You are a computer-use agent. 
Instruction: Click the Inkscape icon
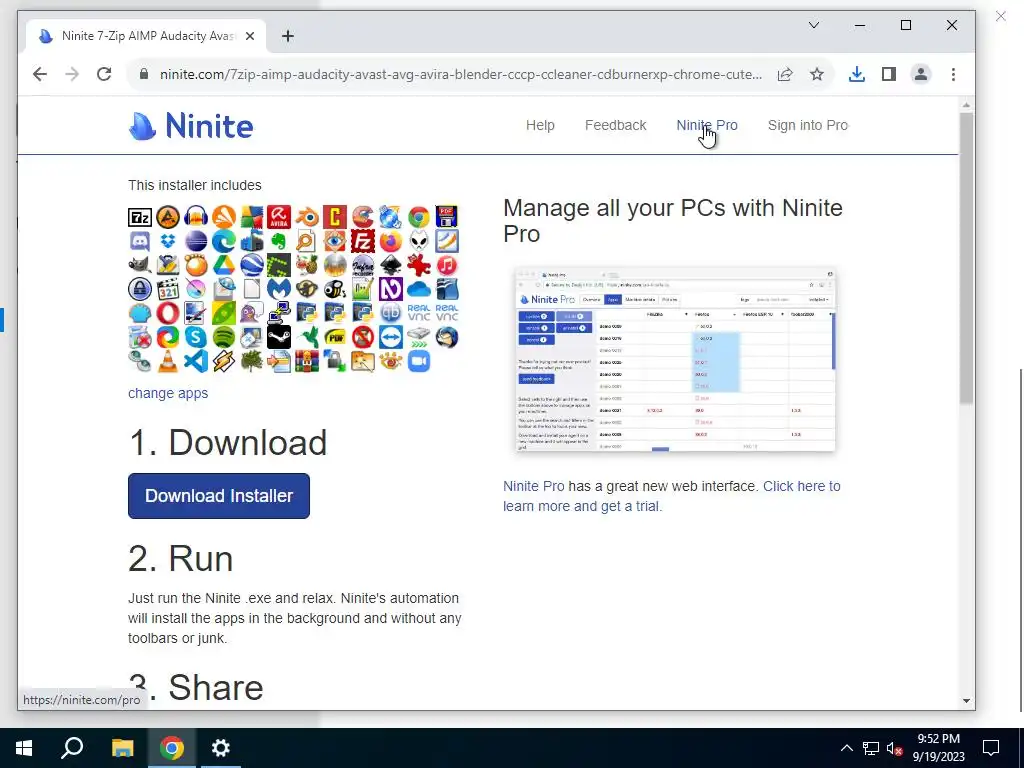click(x=391, y=265)
